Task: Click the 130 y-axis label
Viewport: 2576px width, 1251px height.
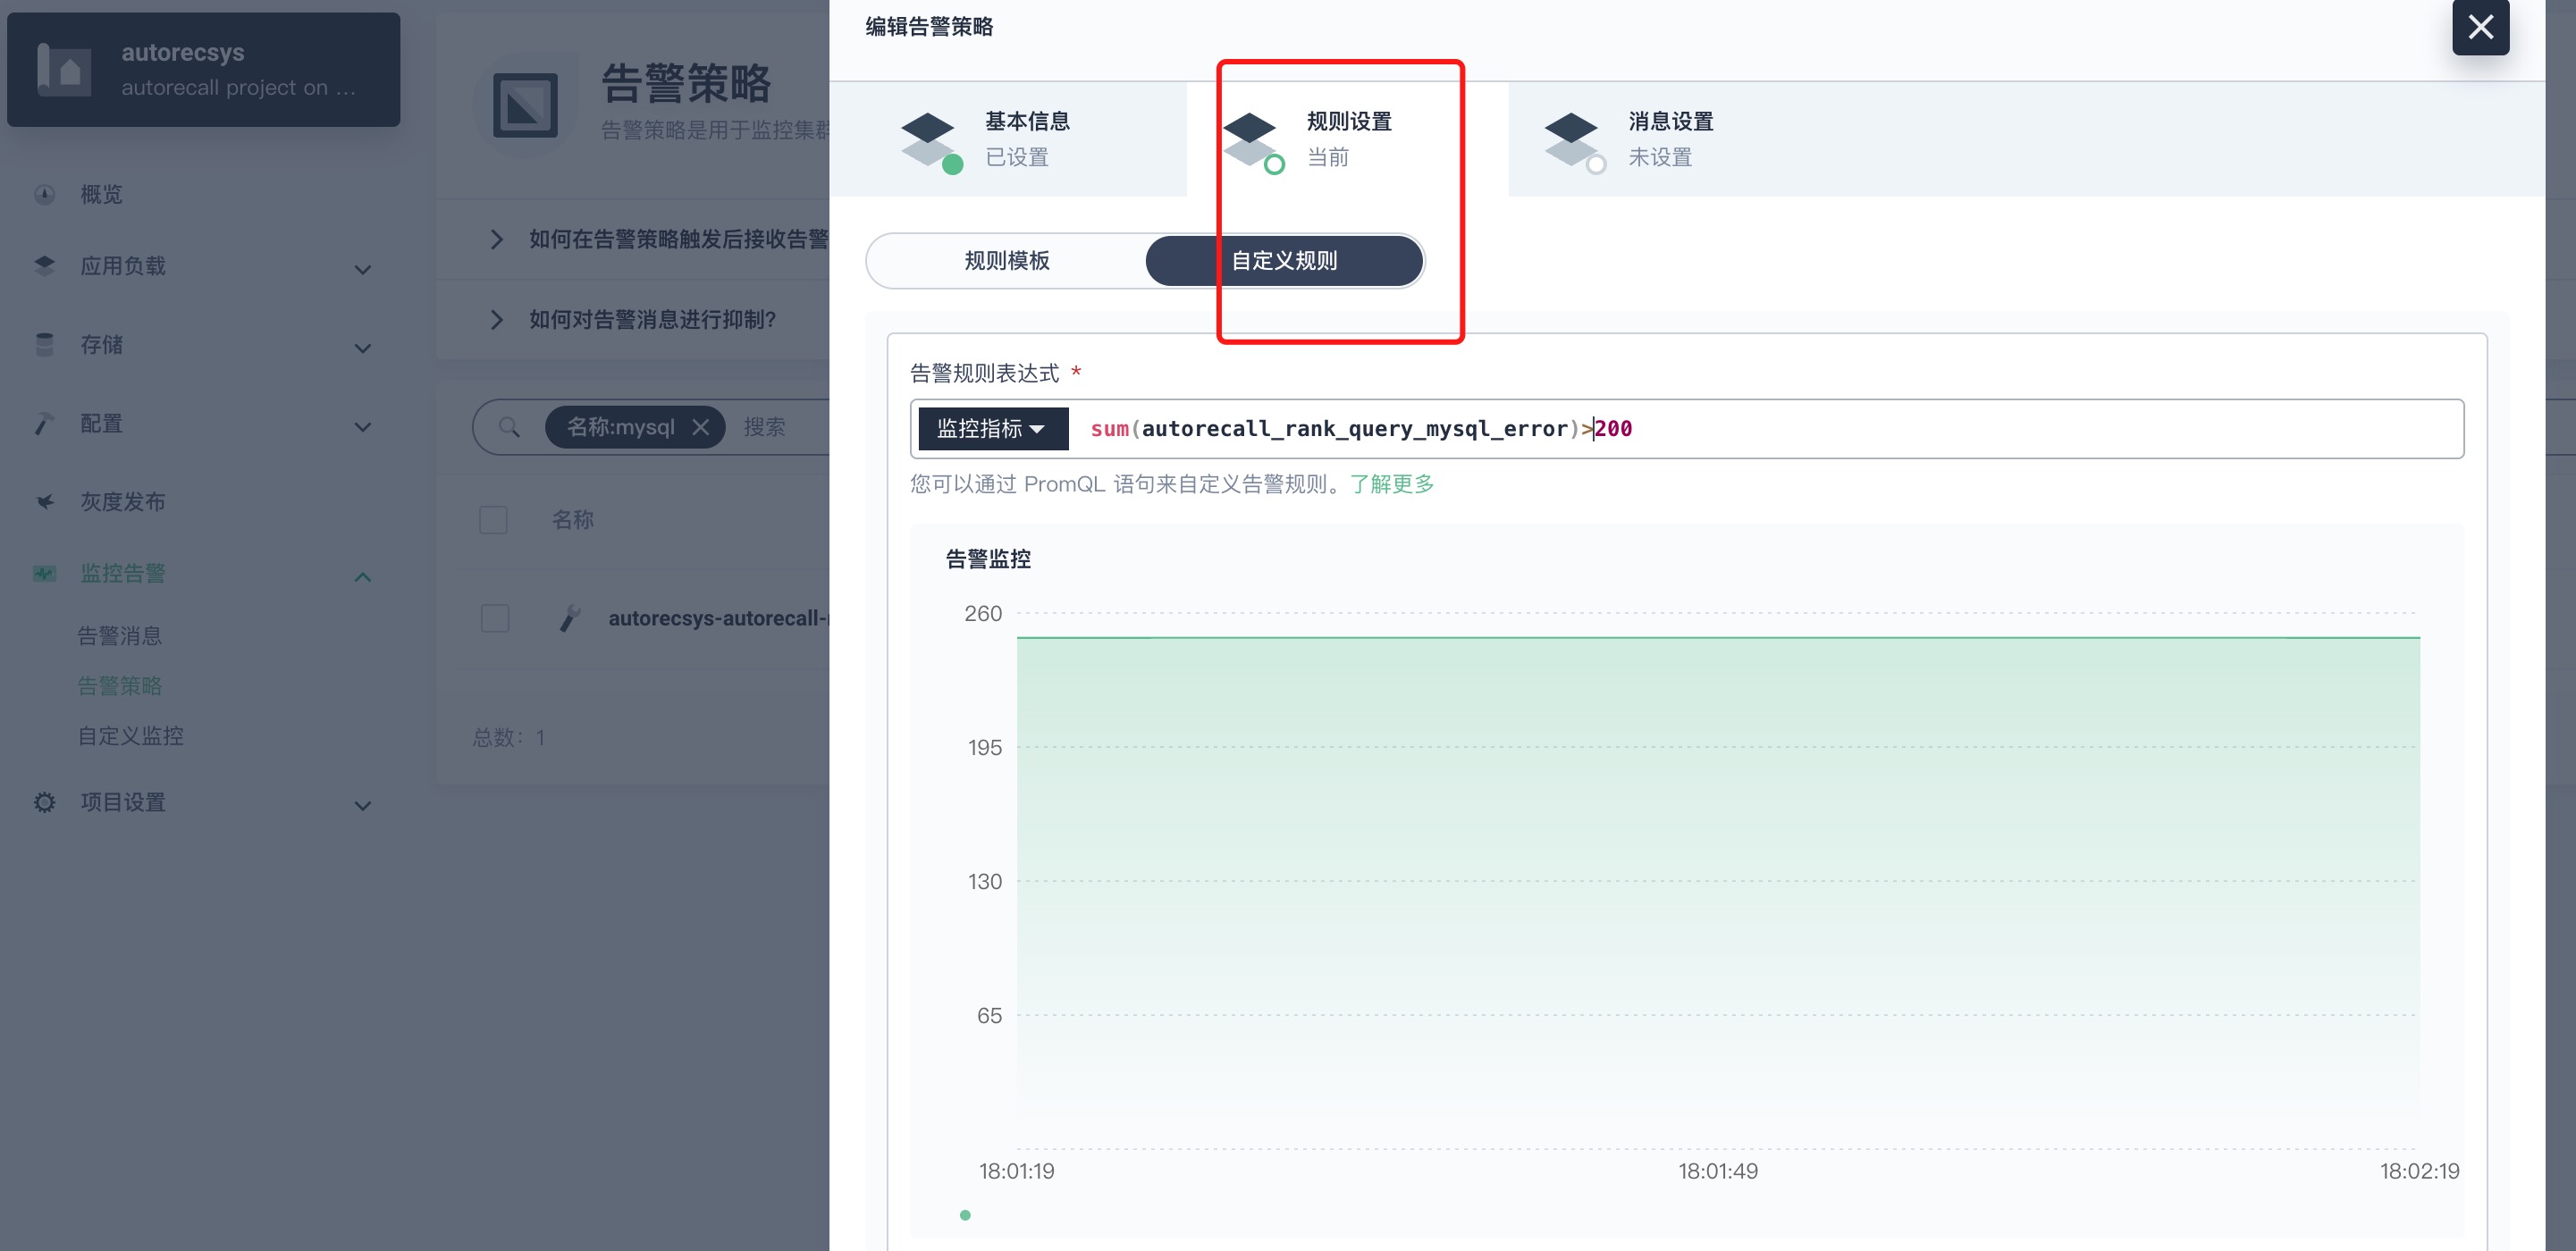Action: pyautogui.click(x=985, y=882)
